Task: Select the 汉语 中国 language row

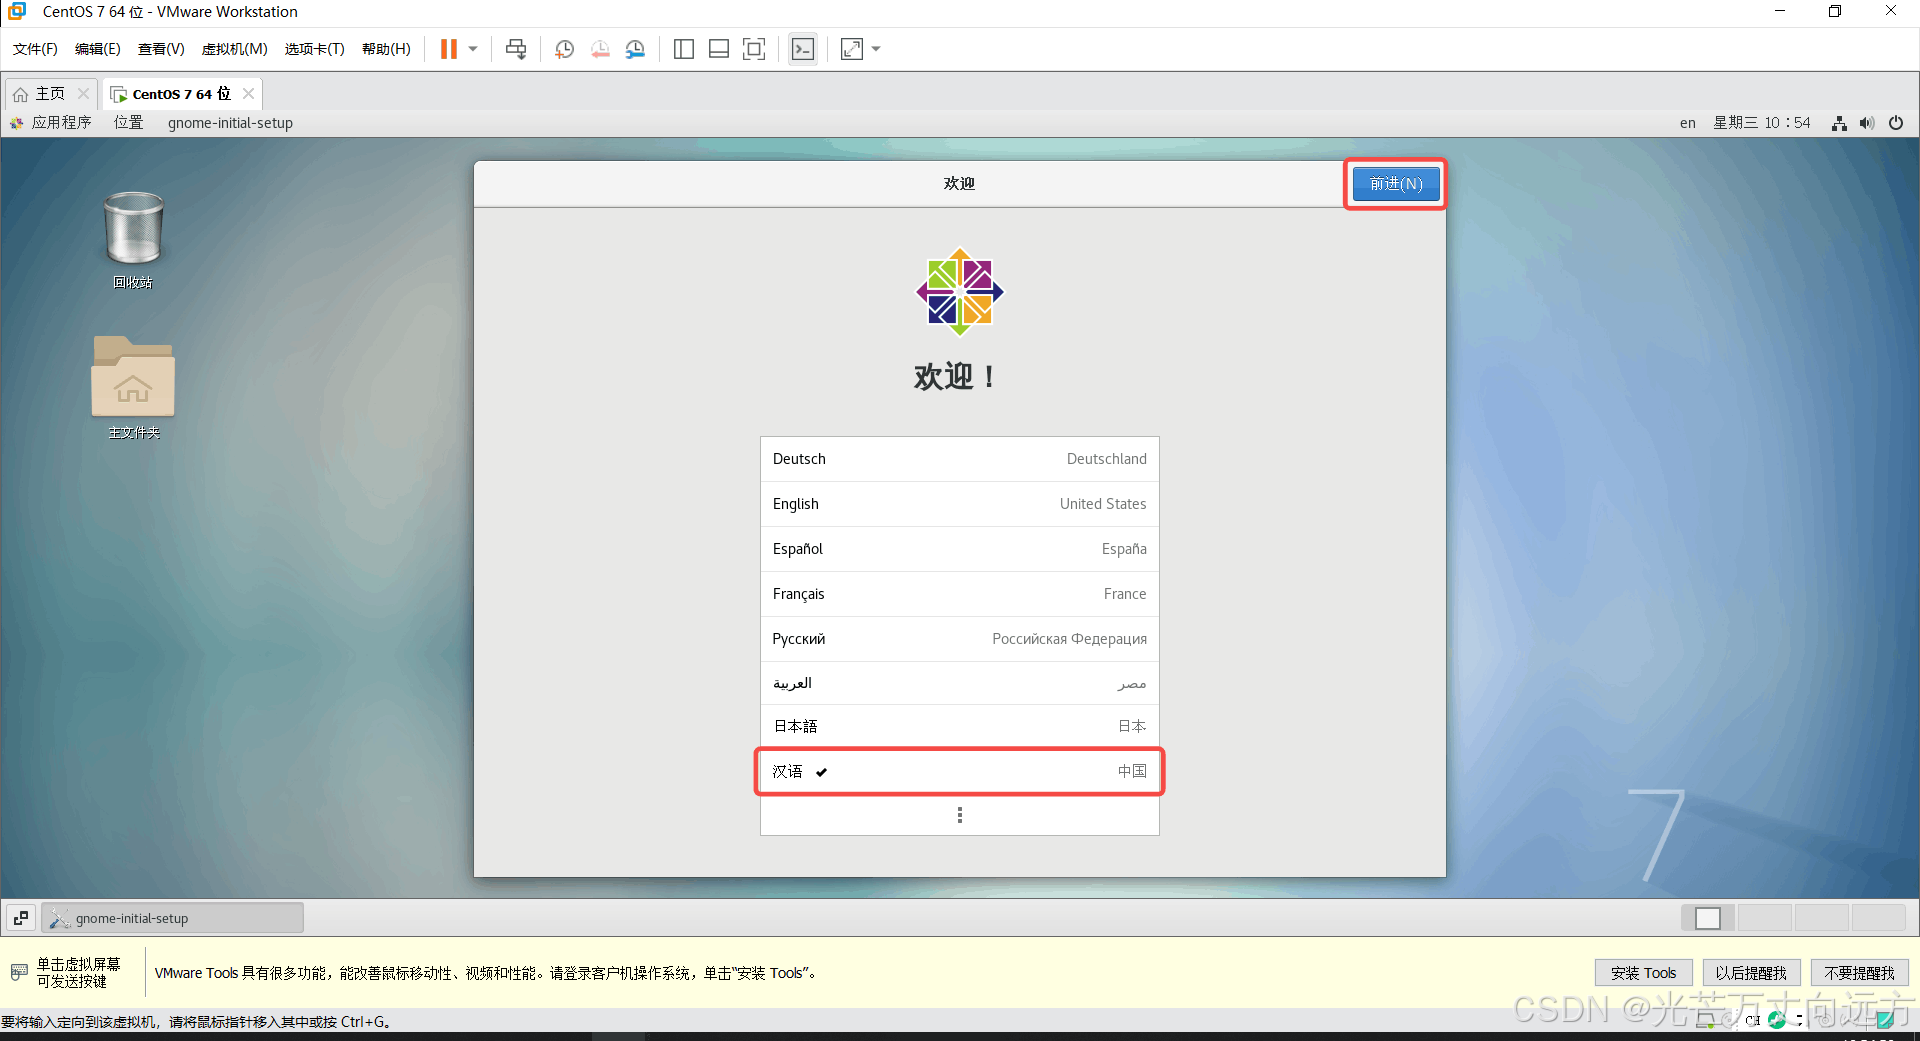Action: [x=960, y=771]
